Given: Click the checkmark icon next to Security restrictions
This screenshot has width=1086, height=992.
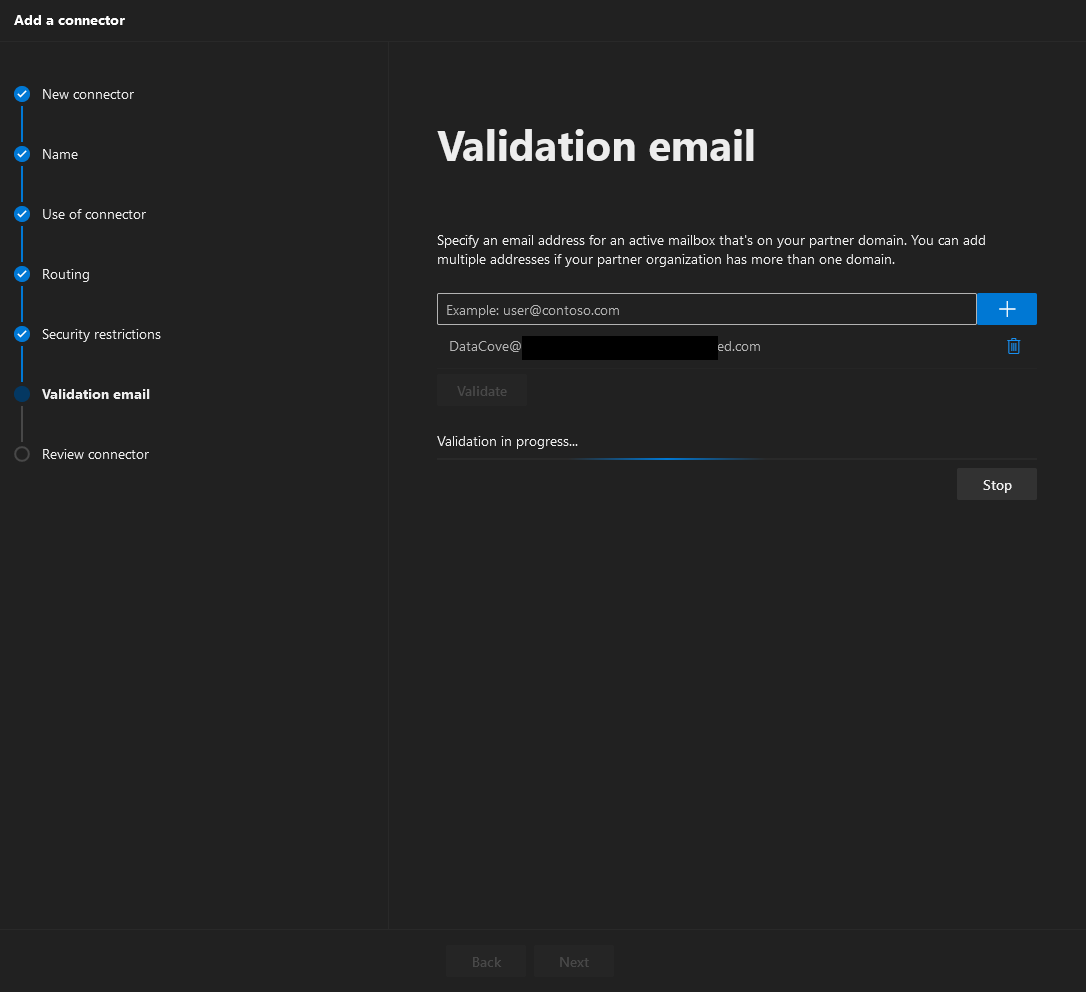Looking at the screenshot, I should [x=22, y=334].
